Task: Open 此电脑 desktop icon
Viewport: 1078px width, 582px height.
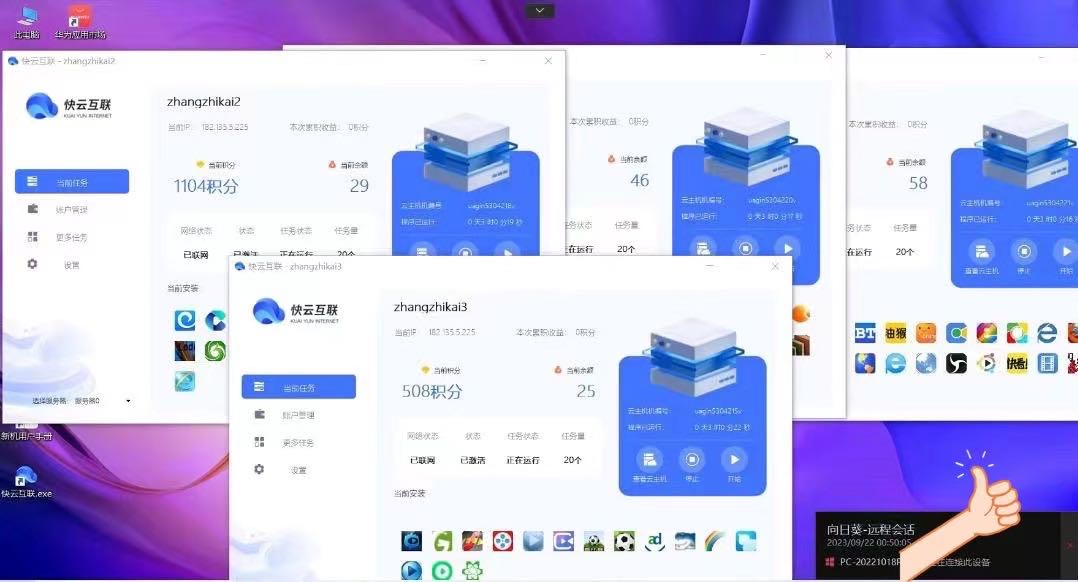Action: tap(27, 22)
